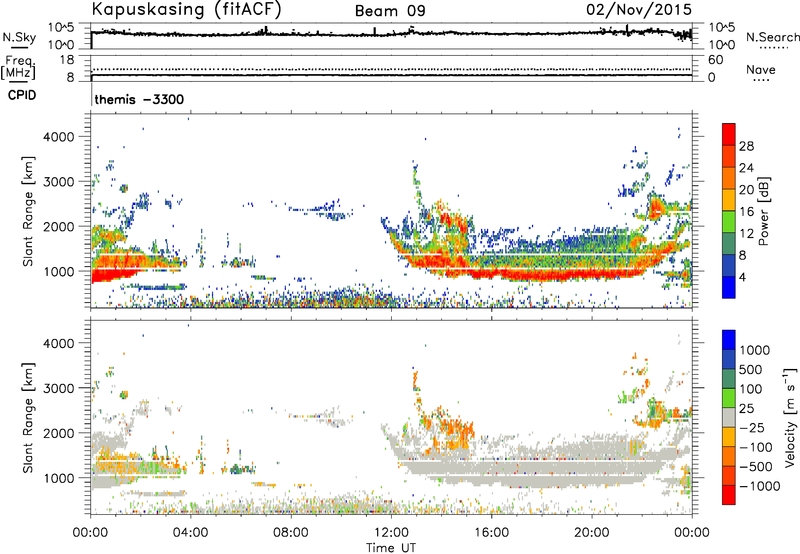Click the '4' tick on the Power scale
The width and height of the screenshot is (800, 554).
click(743, 277)
